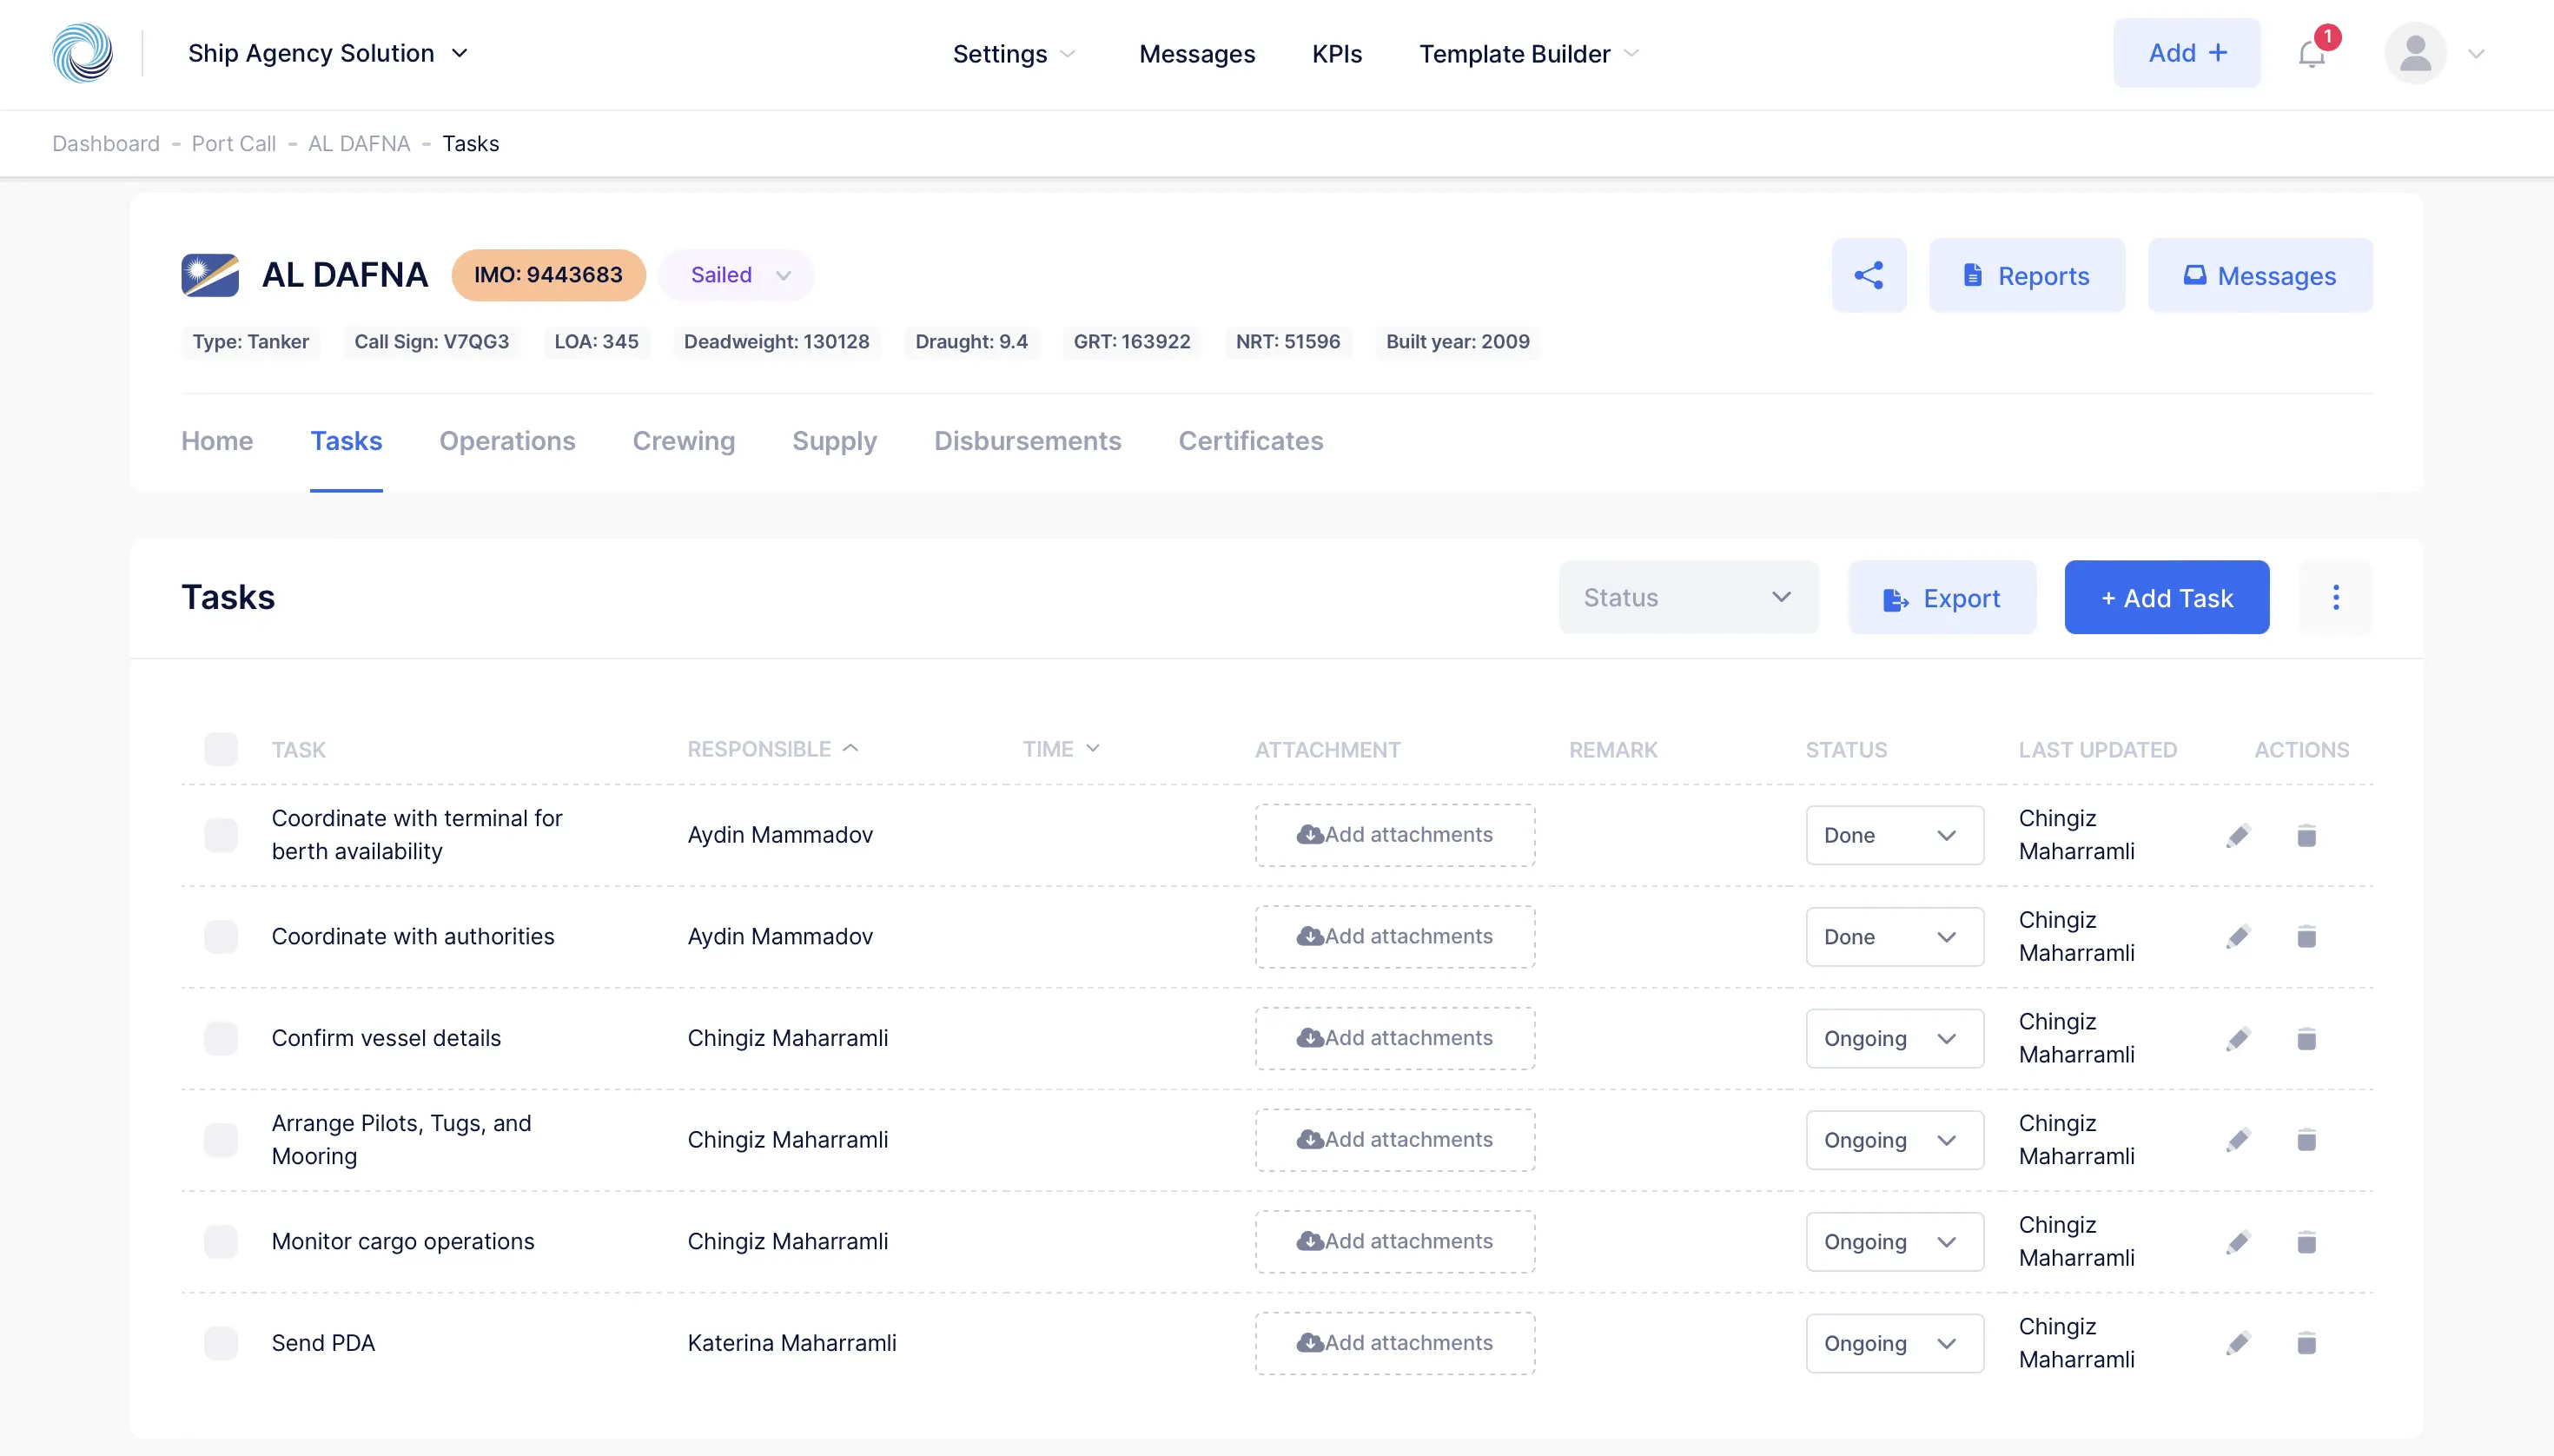Click the share icon button
The height and width of the screenshot is (1456, 2554).
[x=1868, y=275]
